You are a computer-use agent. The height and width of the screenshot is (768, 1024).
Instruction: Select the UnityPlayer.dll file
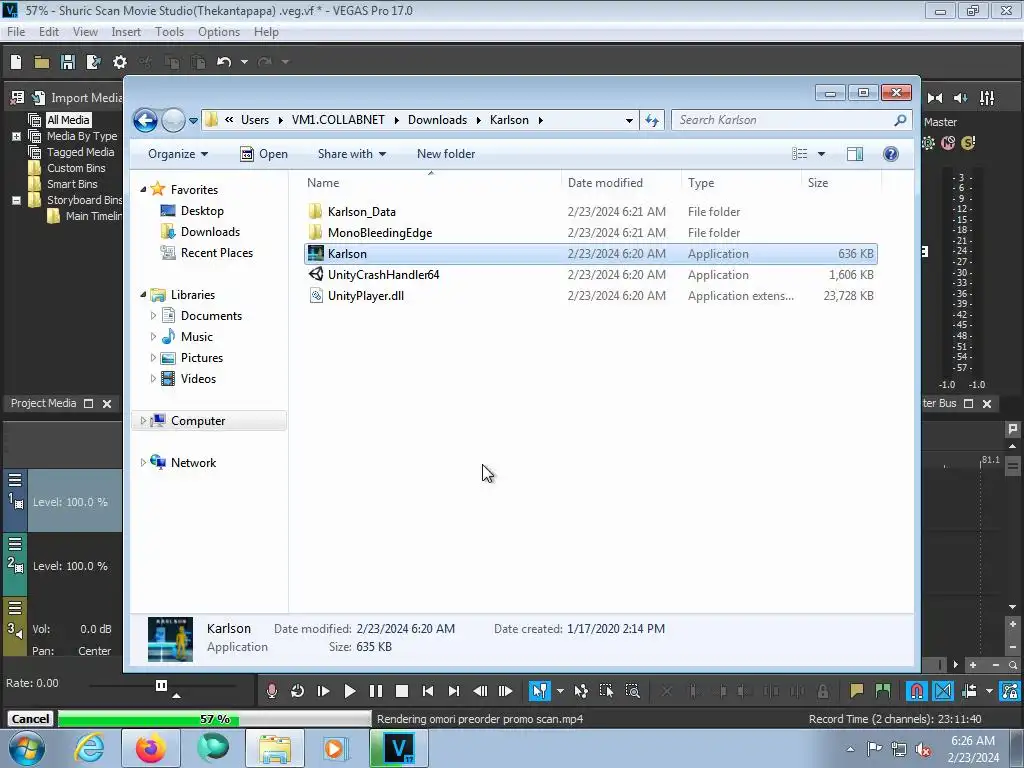point(591,296)
